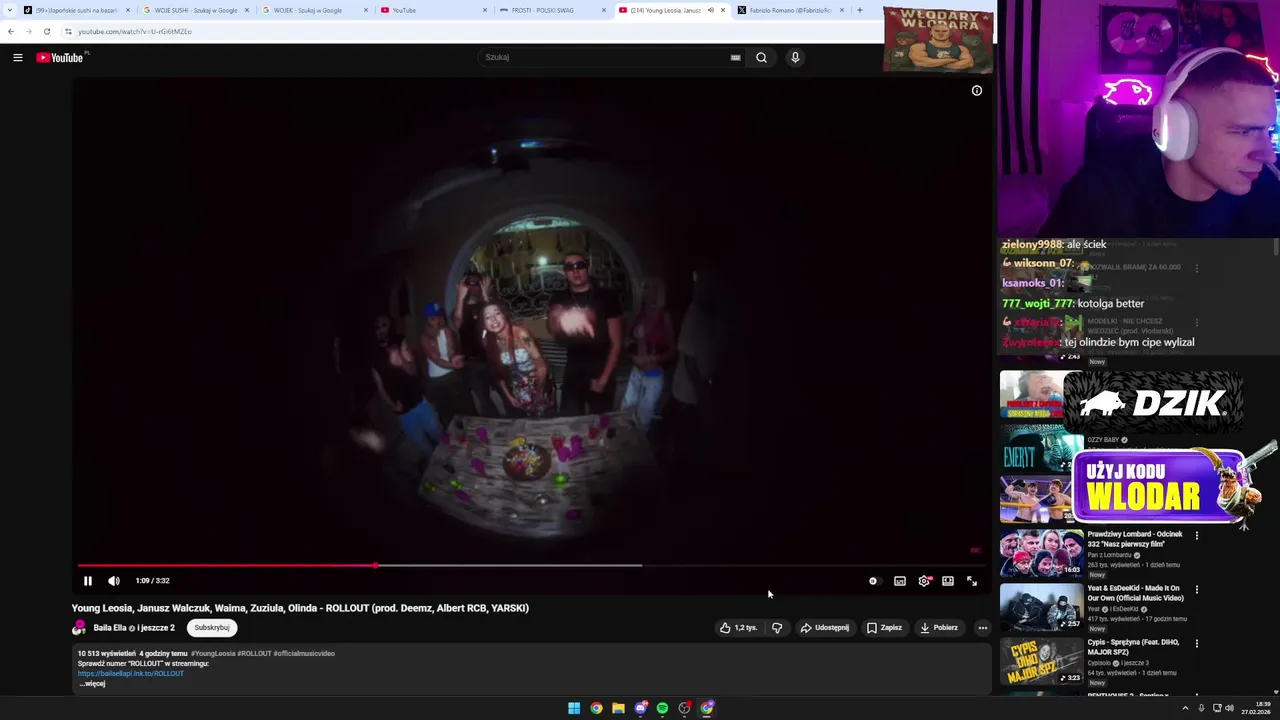Screen dimensions: 1280x720
Task: Open player settings gear
Action: point(924,581)
